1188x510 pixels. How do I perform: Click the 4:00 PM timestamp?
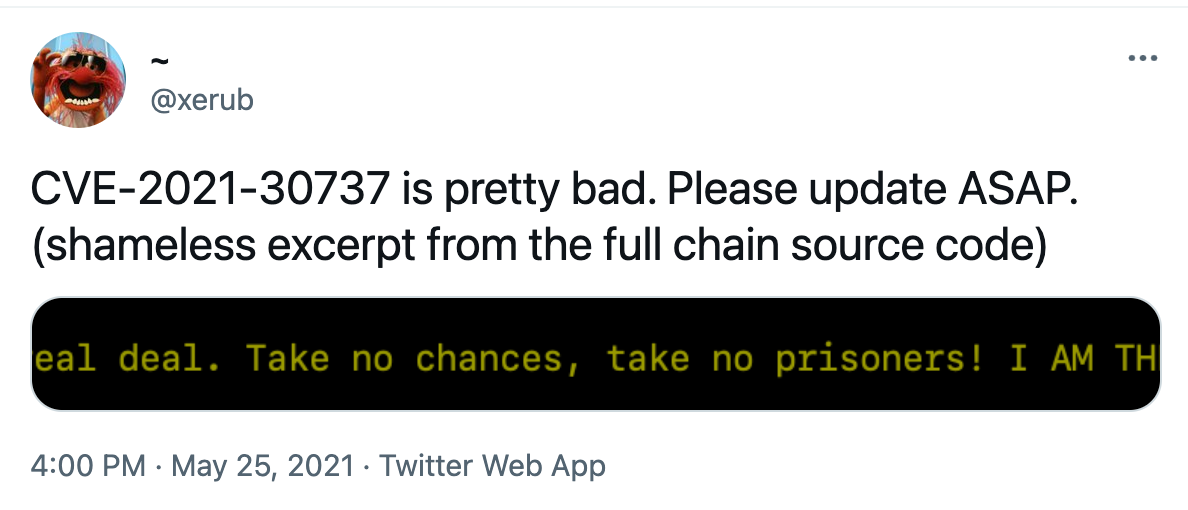pos(87,465)
